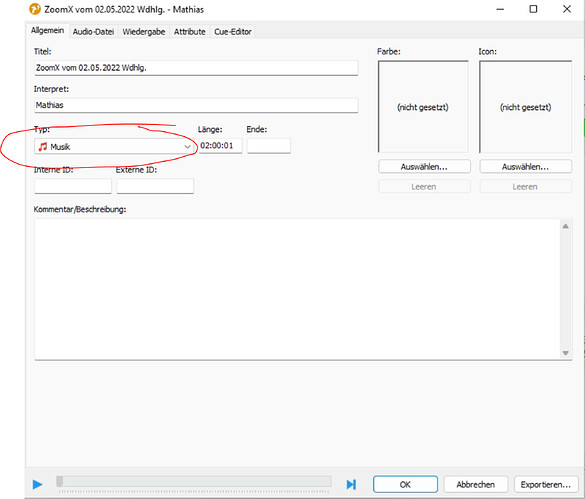Choose an icon via Icon Auswählen button

(x=525, y=166)
